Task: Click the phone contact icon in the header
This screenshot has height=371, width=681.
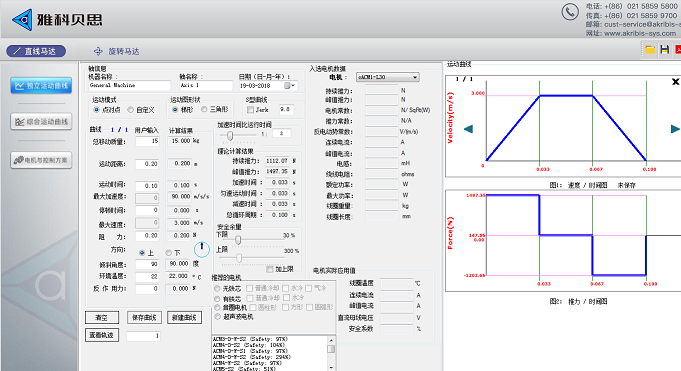Action: tap(570, 12)
